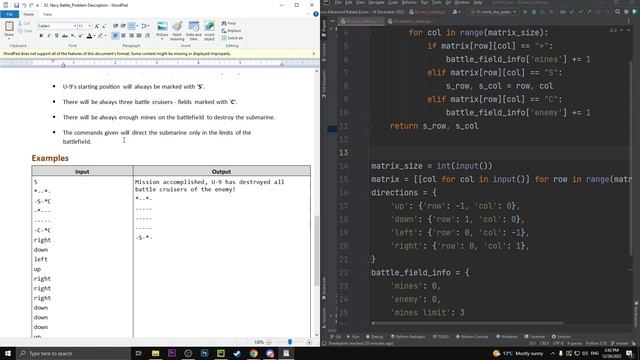
Task: Click Select all in Editing group
Action: [x=232, y=38]
